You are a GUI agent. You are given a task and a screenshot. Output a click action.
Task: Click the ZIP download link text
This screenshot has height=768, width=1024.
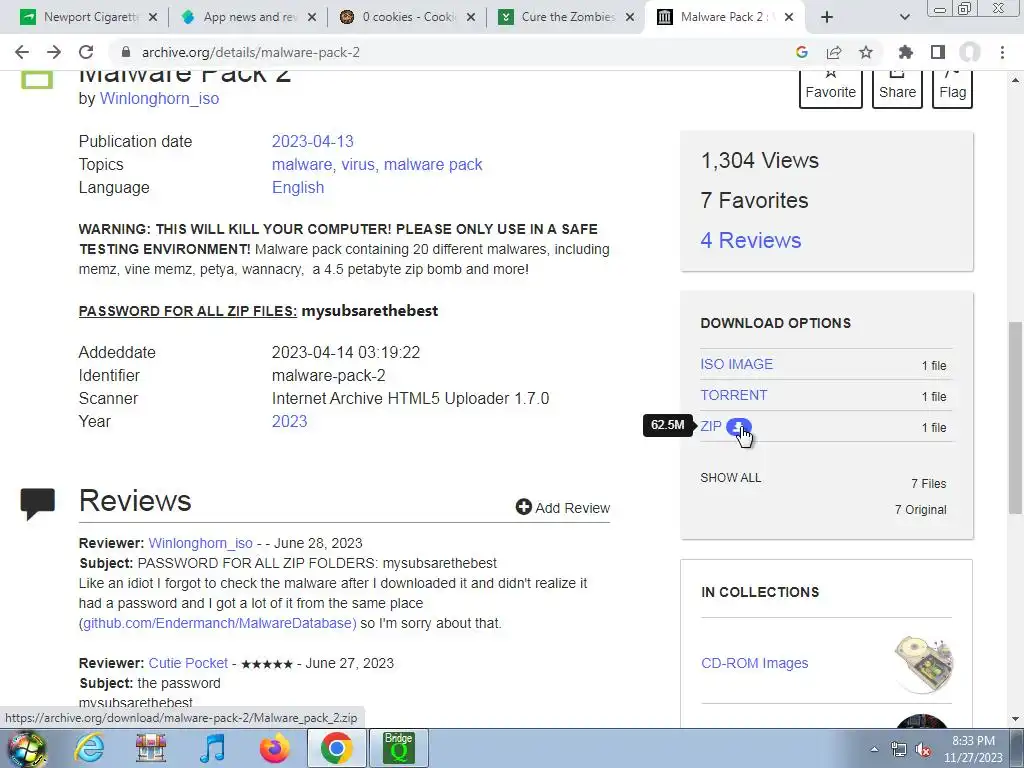(711, 426)
